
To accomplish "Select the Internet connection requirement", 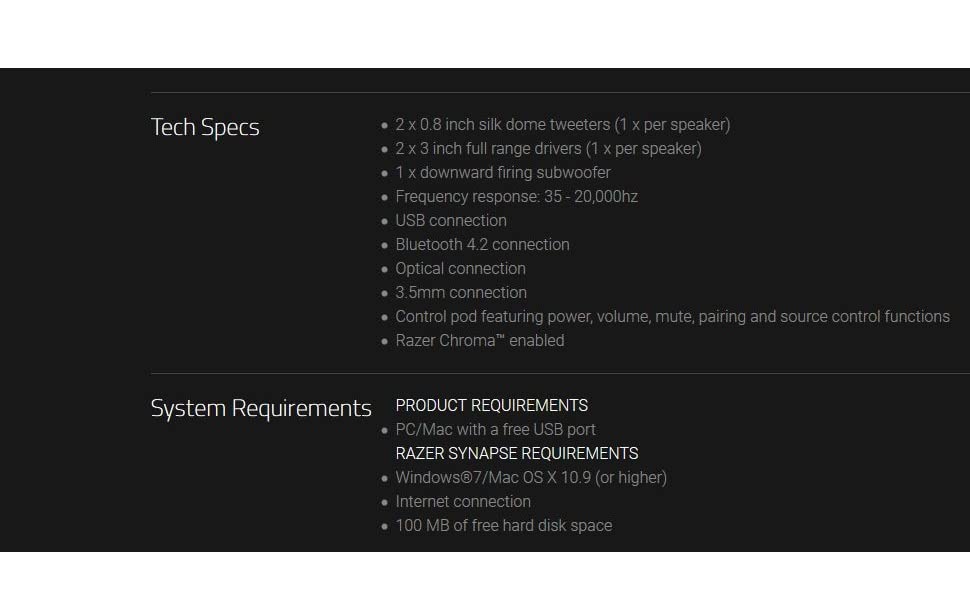I will (x=463, y=502).
